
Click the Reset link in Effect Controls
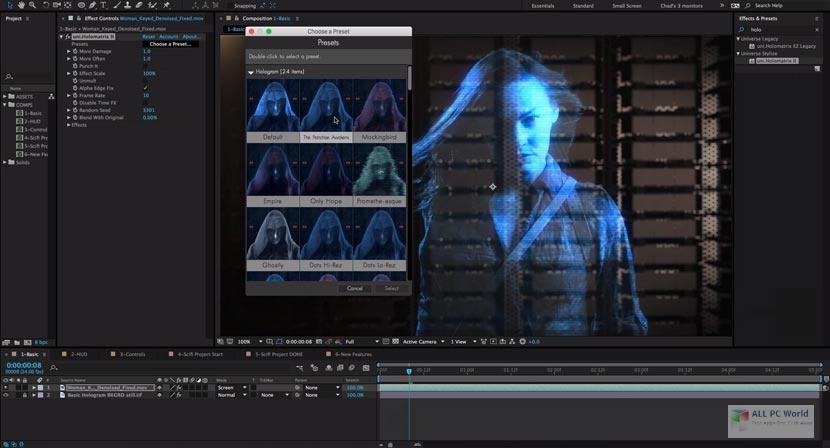pos(149,37)
